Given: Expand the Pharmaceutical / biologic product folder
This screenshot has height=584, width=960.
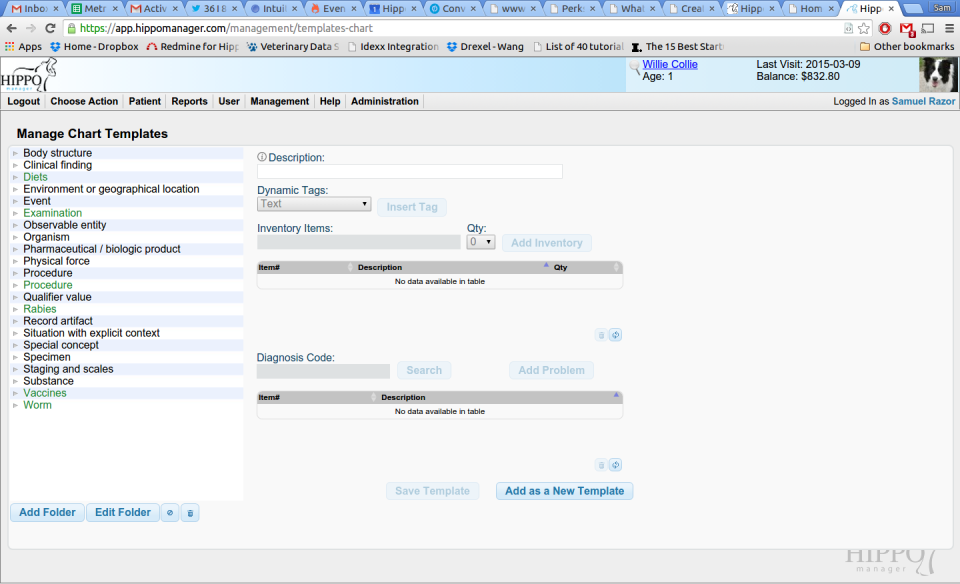Looking at the screenshot, I should (15, 249).
